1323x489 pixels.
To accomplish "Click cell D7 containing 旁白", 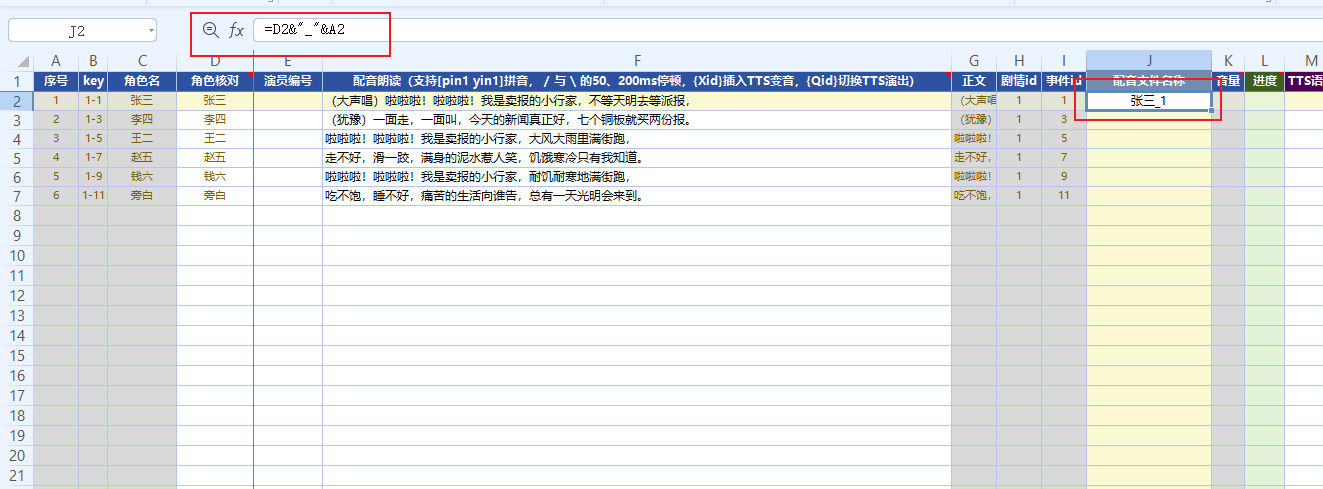I will coord(214,196).
